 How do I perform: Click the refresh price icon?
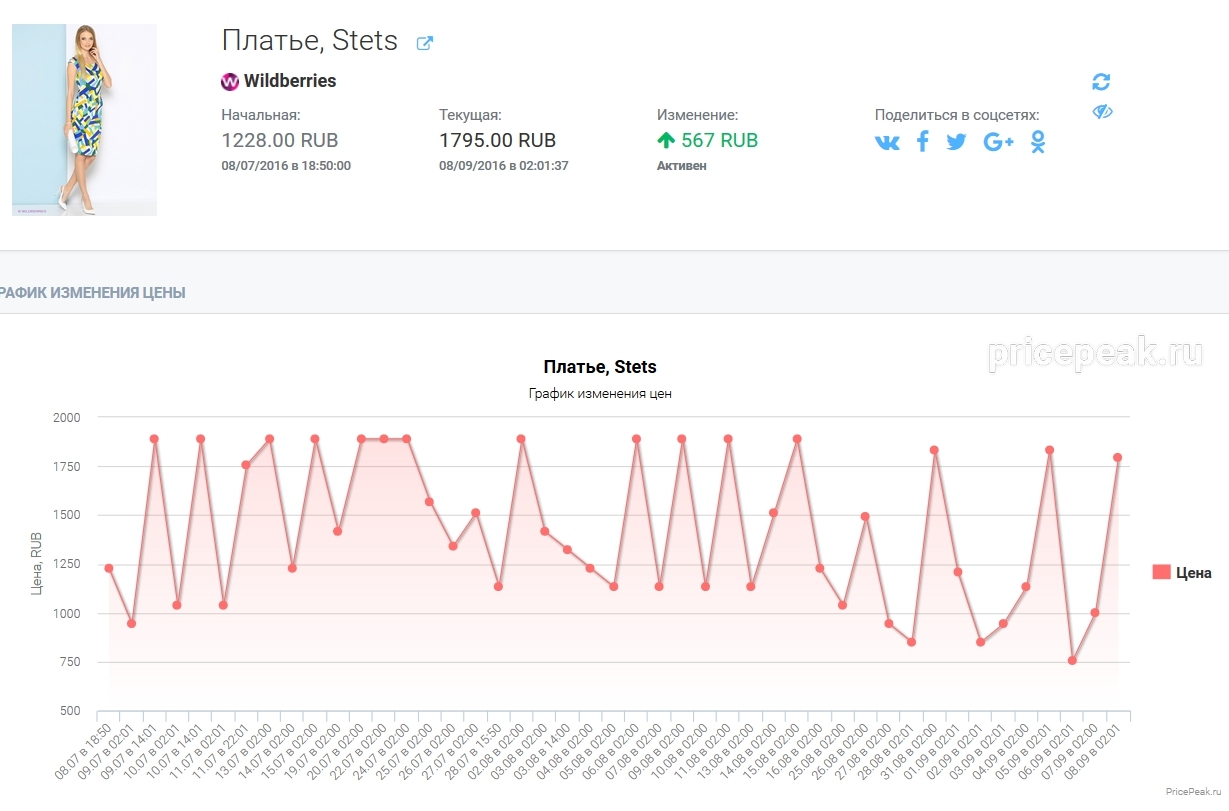click(x=1101, y=82)
